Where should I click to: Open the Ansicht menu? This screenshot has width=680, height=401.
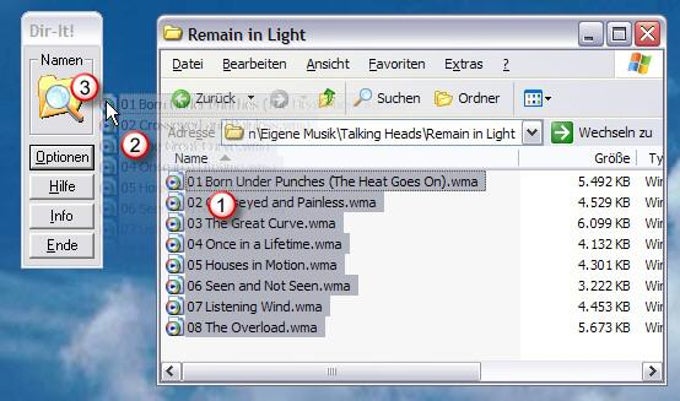click(x=327, y=64)
